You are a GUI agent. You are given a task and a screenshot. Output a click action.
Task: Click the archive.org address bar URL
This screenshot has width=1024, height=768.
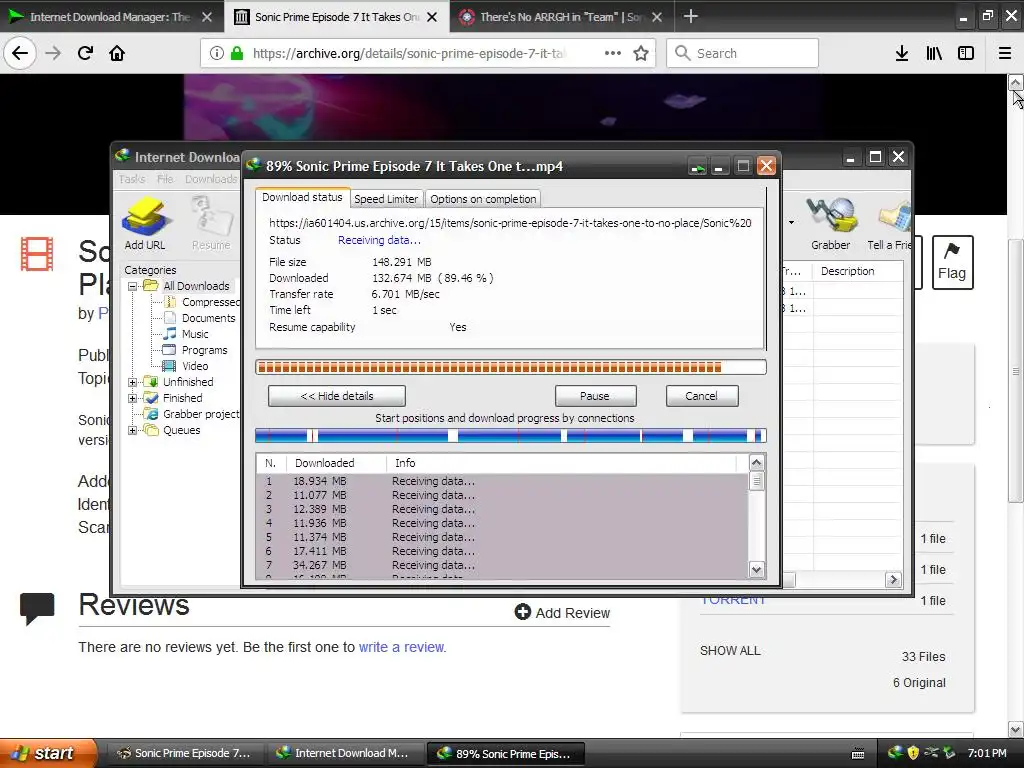click(x=409, y=53)
